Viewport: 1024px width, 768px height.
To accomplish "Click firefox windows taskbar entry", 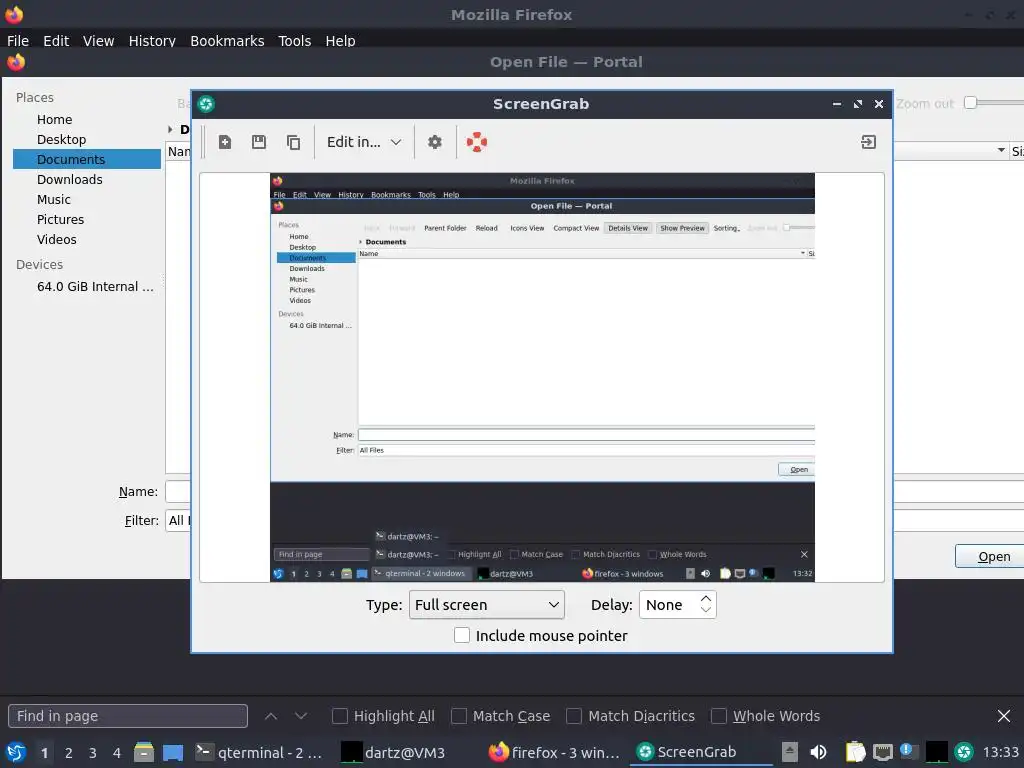I will point(554,752).
